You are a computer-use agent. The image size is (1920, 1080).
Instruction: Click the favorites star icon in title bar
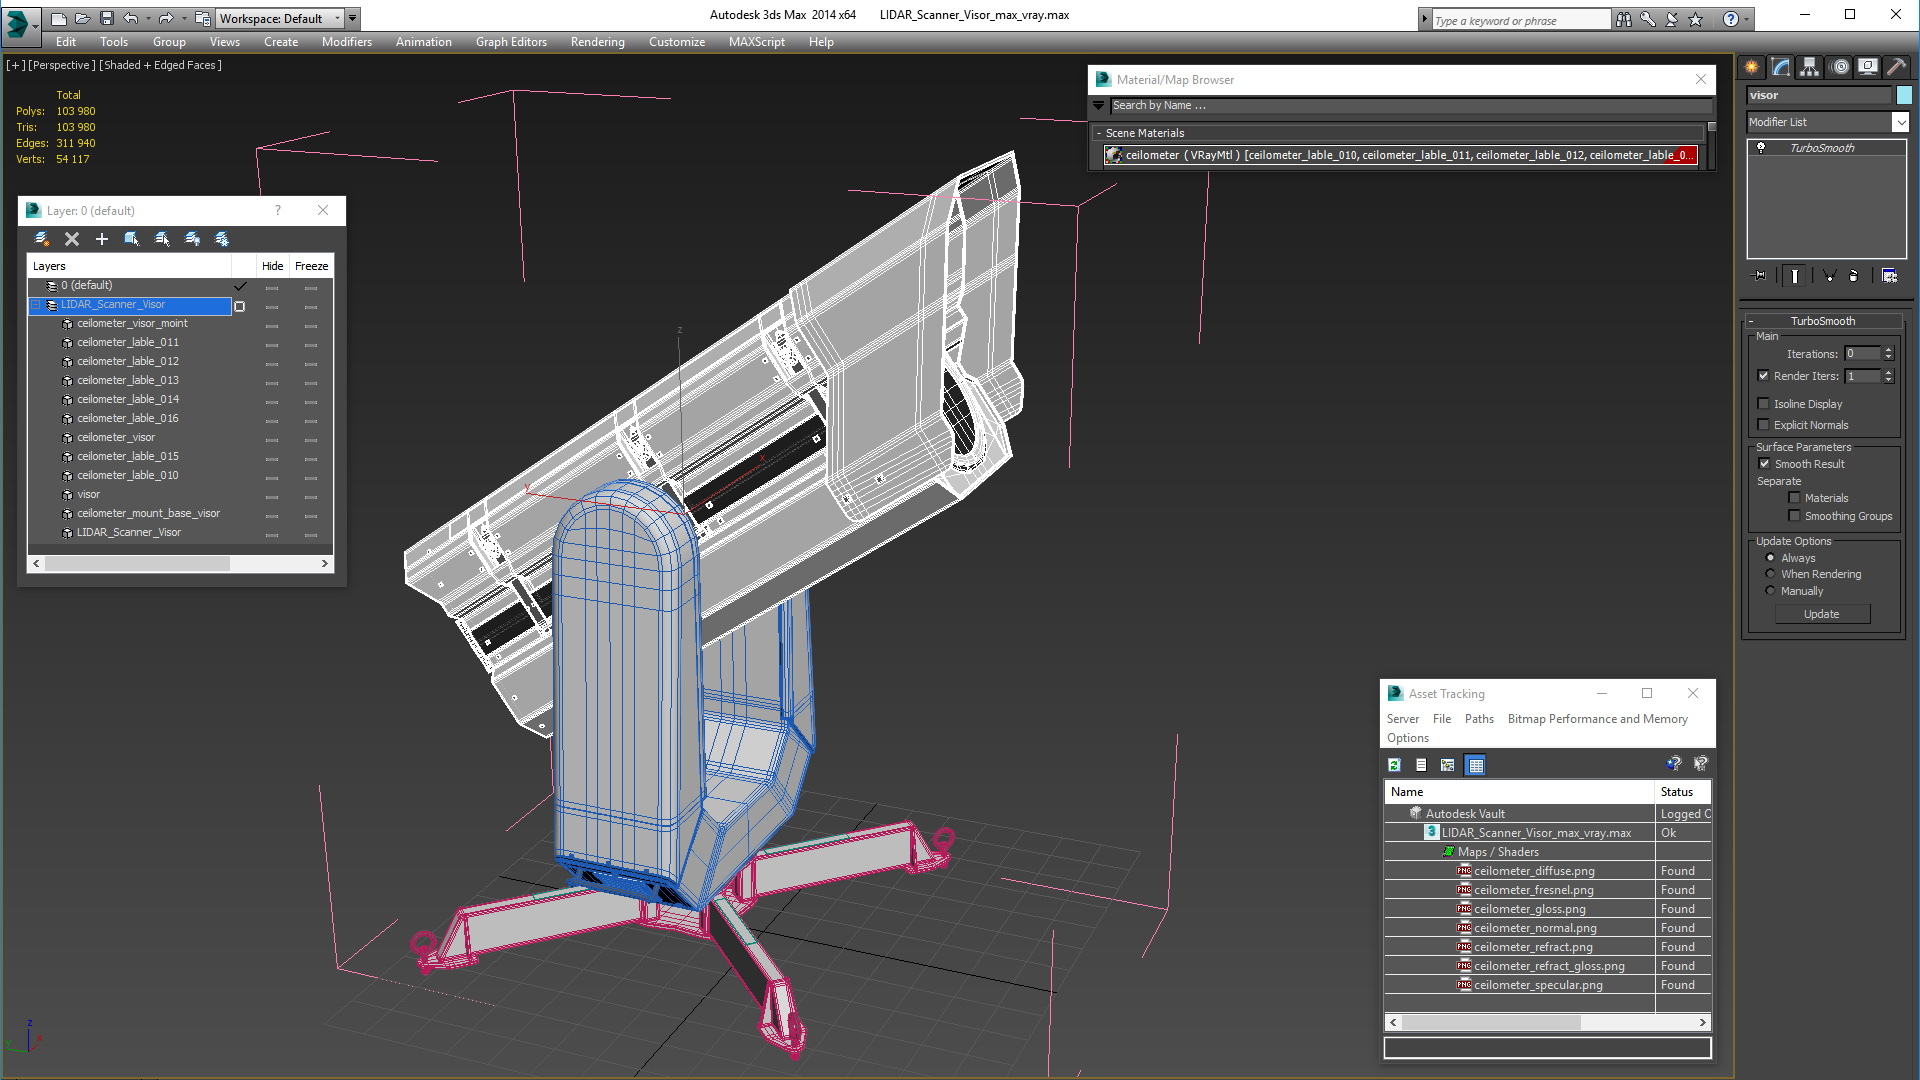coord(1696,19)
